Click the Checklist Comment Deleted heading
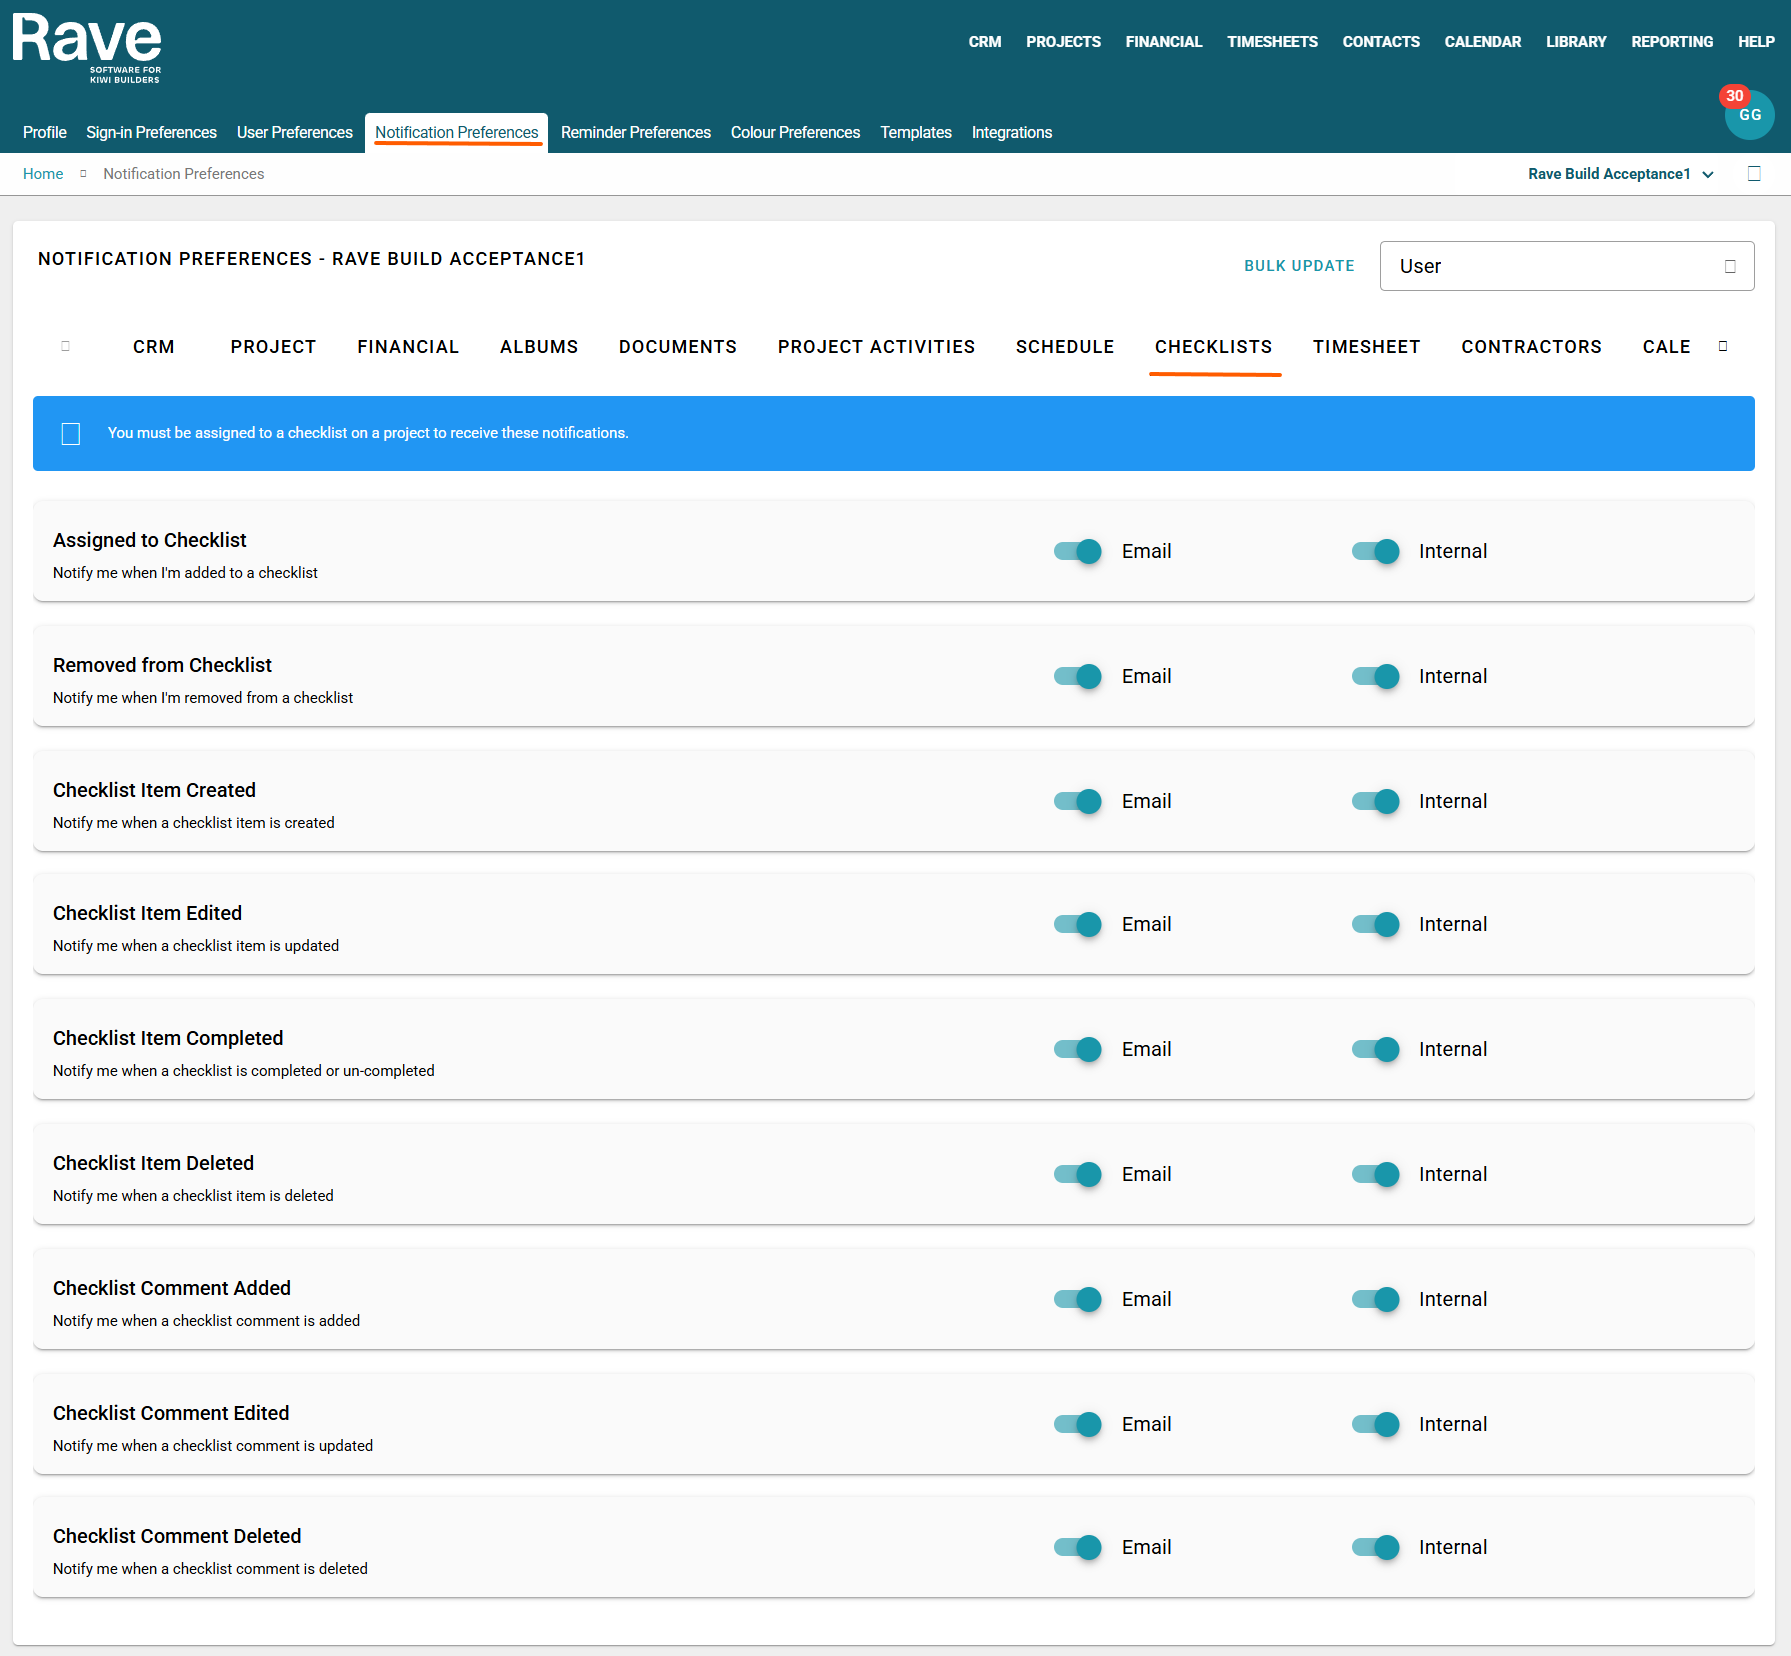The width and height of the screenshot is (1791, 1656). pyautogui.click(x=177, y=1536)
